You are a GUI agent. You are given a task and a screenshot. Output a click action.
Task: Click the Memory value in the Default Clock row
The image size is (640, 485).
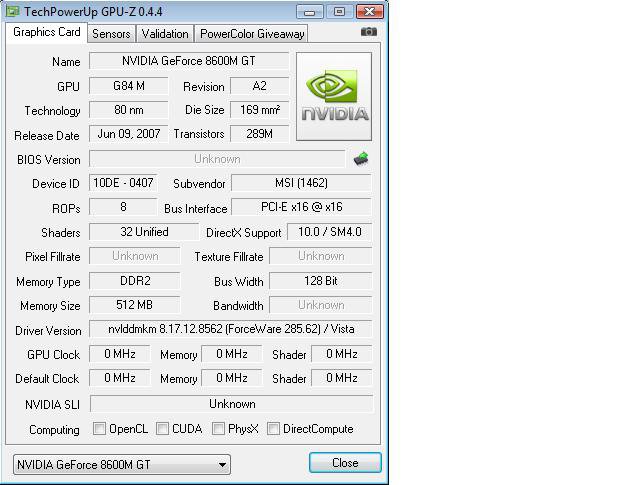coord(232,378)
